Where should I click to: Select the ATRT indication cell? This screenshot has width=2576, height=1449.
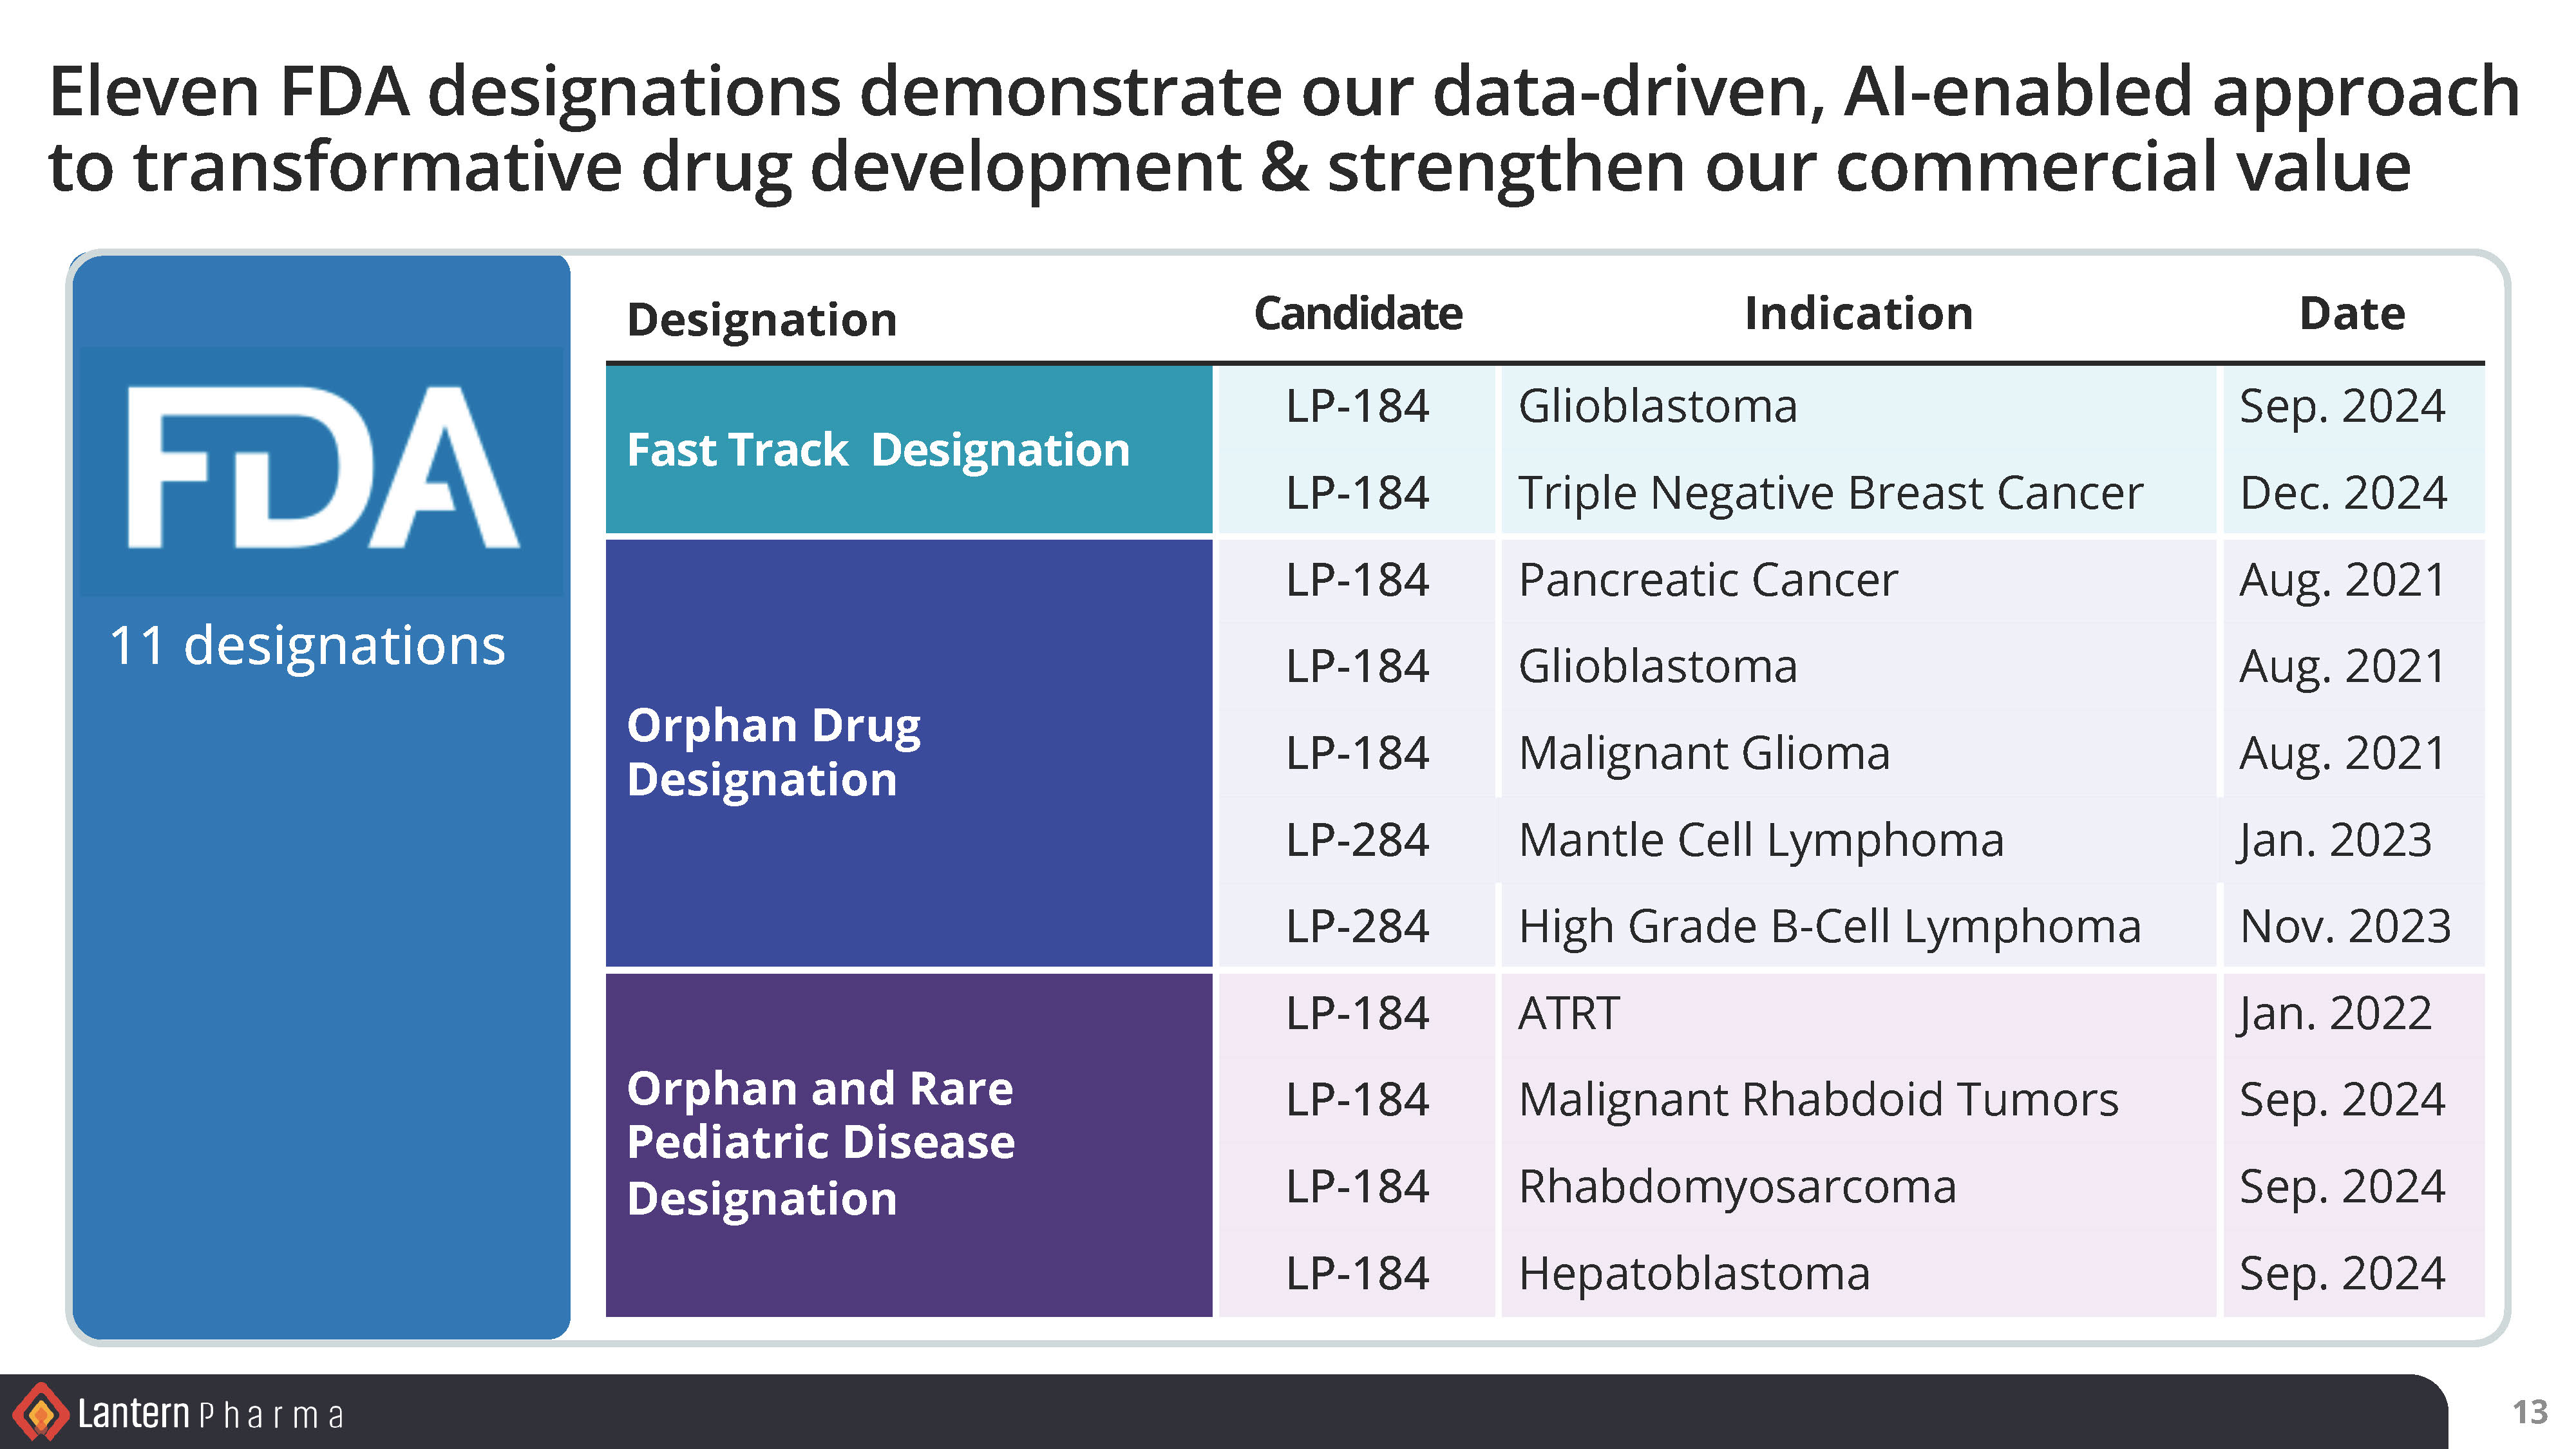click(x=1568, y=1013)
